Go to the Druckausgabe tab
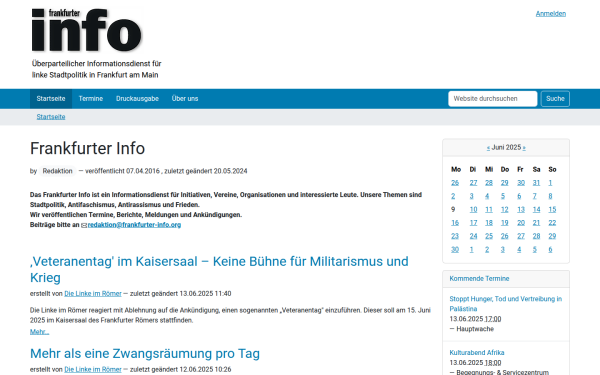The image size is (600, 375). click(137, 99)
